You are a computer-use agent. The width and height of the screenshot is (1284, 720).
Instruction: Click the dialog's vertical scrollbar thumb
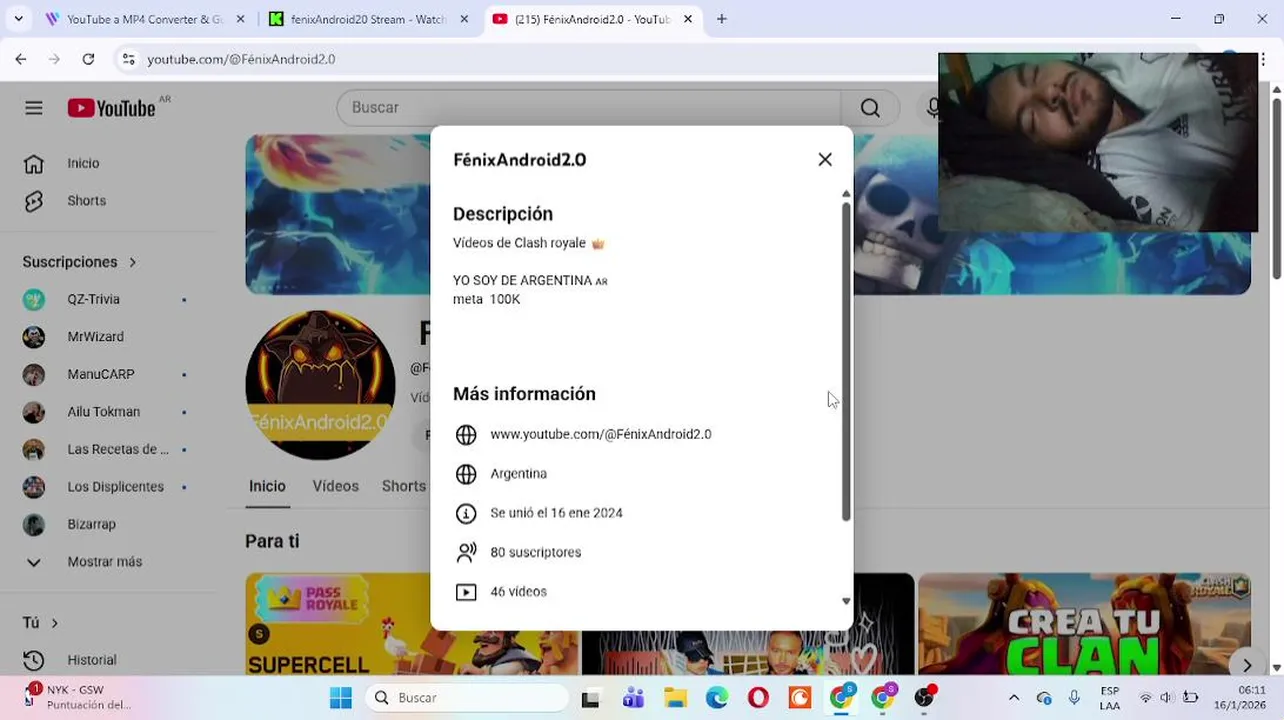[x=846, y=360]
